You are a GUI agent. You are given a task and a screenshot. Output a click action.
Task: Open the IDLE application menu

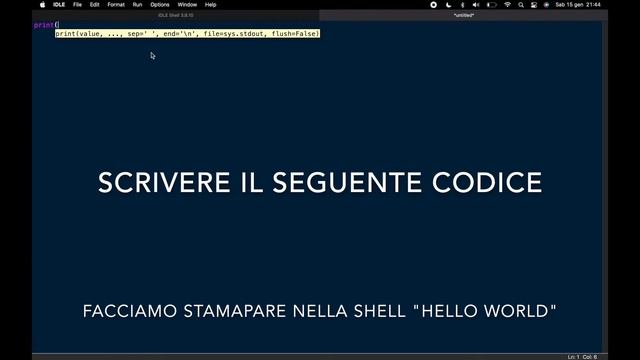[59, 5]
